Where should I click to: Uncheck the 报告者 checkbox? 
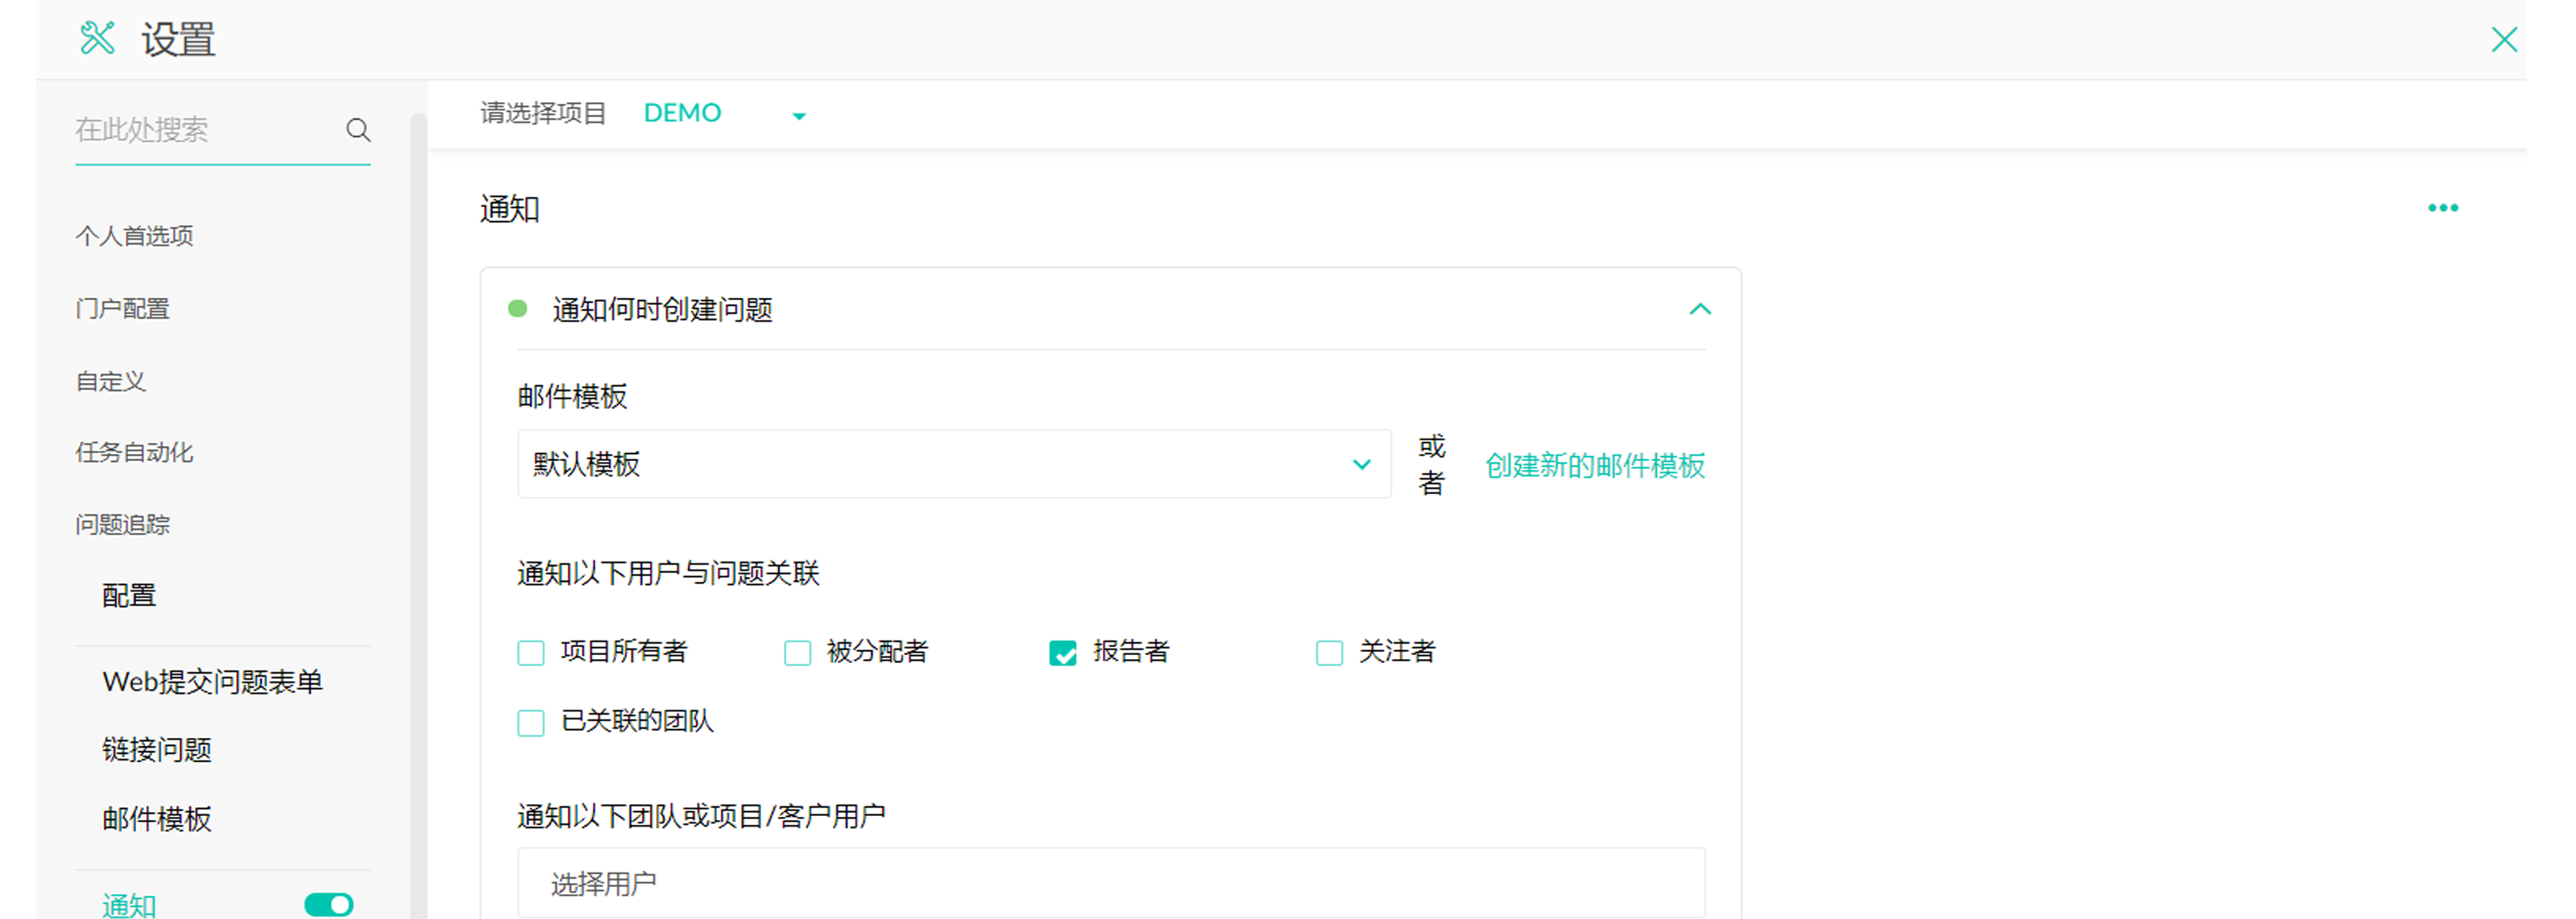tap(1062, 653)
